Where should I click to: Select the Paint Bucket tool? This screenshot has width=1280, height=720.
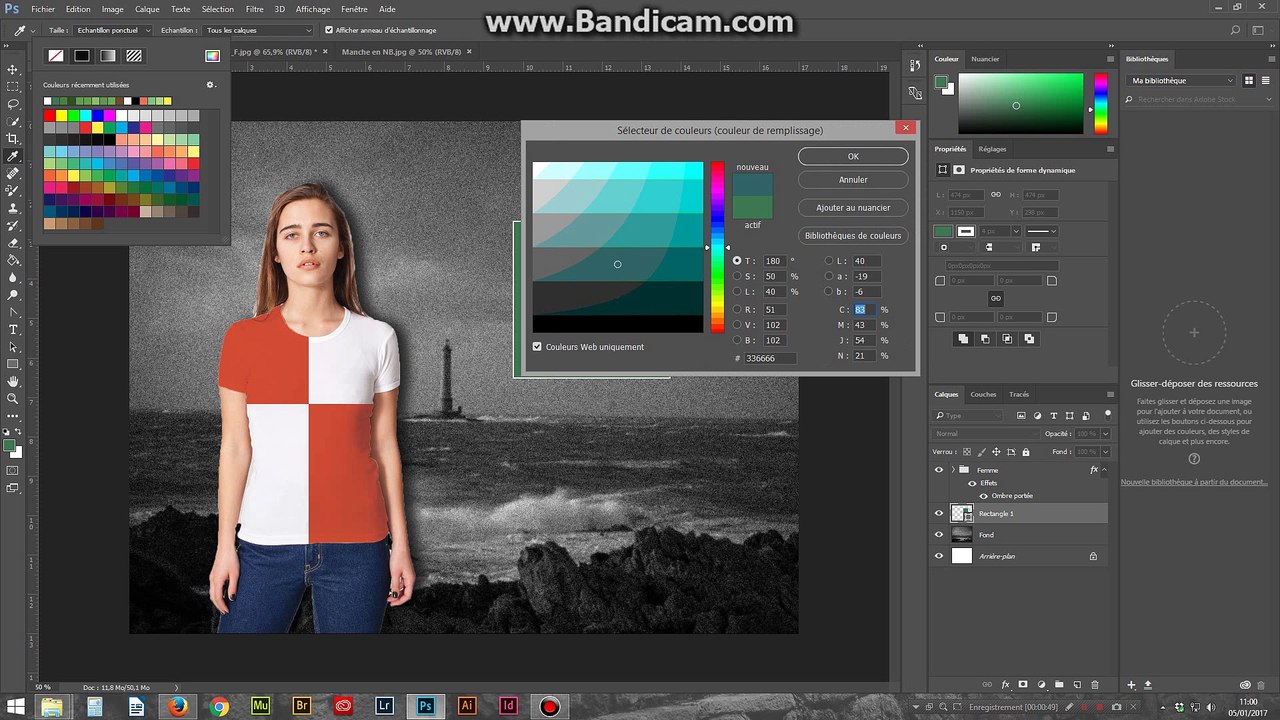coord(13,260)
